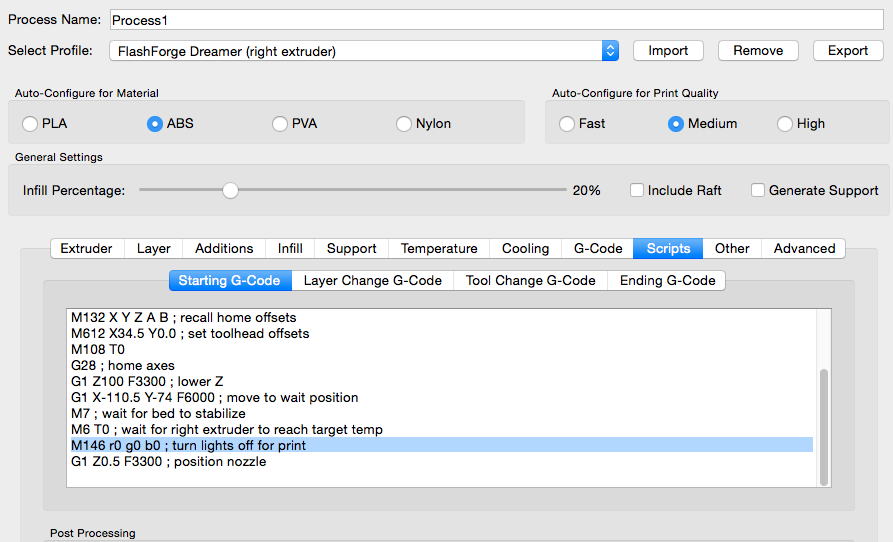Viewport: 893px width, 542px height.
Task: Click the Infill Percentage slider handle
Action: [230, 190]
